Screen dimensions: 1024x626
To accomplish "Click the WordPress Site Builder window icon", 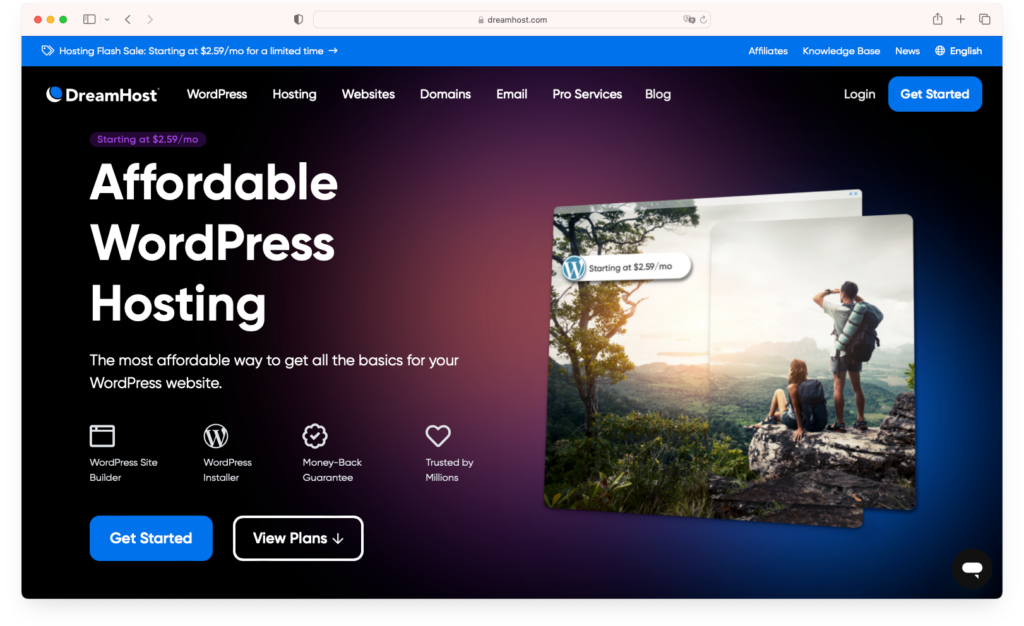I will [x=102, y=436].
